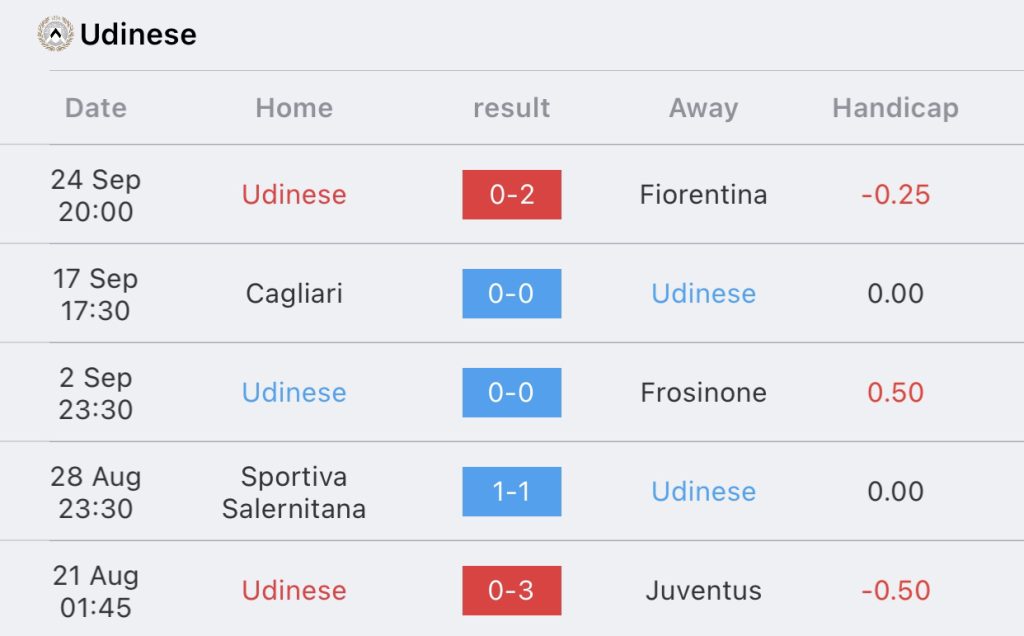Click the -0.50 handicap value
This screenshot has height=636, width=1024.
click(x=895, y=590)
